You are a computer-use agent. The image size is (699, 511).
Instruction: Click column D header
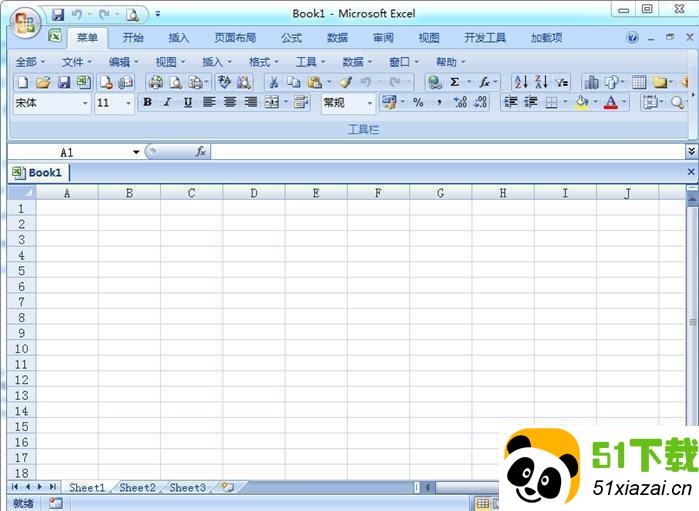[254, 193]
